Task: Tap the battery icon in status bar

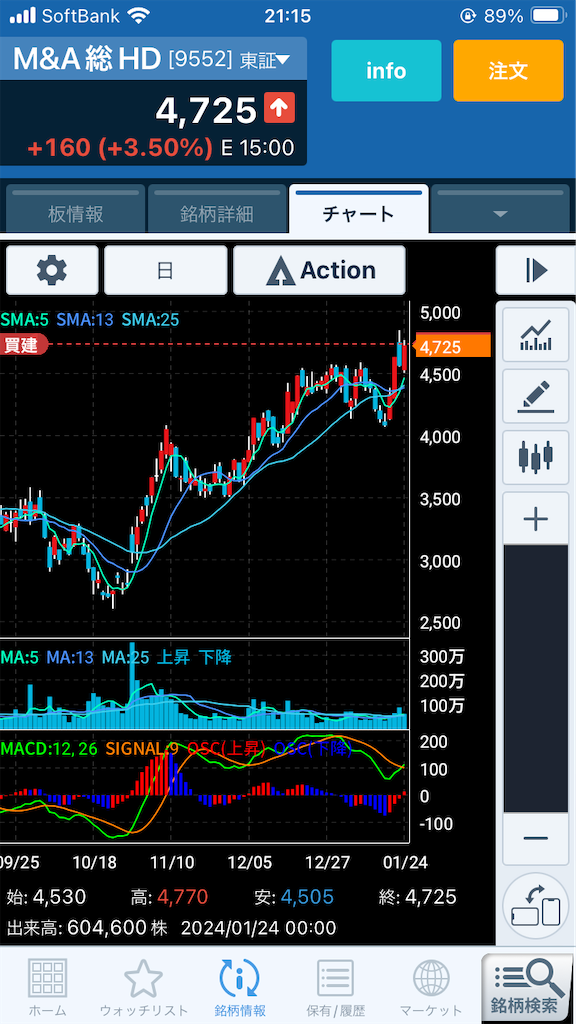Action: tap(547, 16)
